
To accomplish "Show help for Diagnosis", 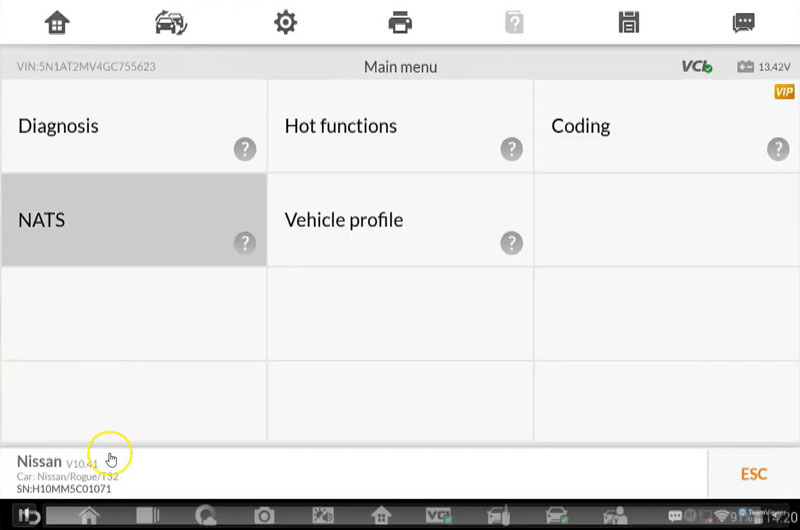I will (x=245, y=149).
